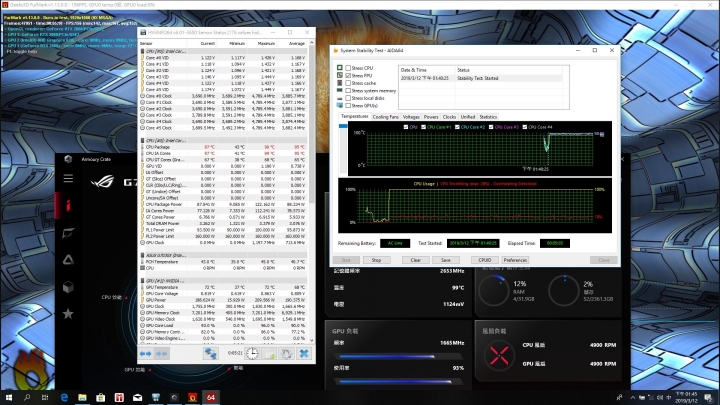Click Clear button in AIDA64
The width and height of the screenshot is (720, 405).
(416, 260)
